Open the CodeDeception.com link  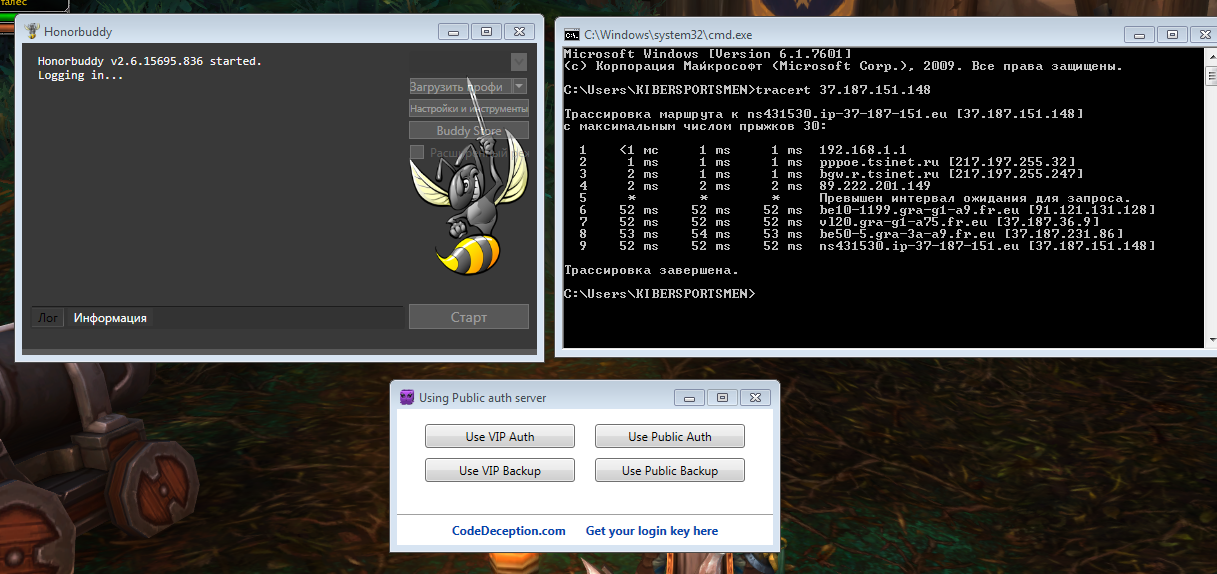point(508,531)
